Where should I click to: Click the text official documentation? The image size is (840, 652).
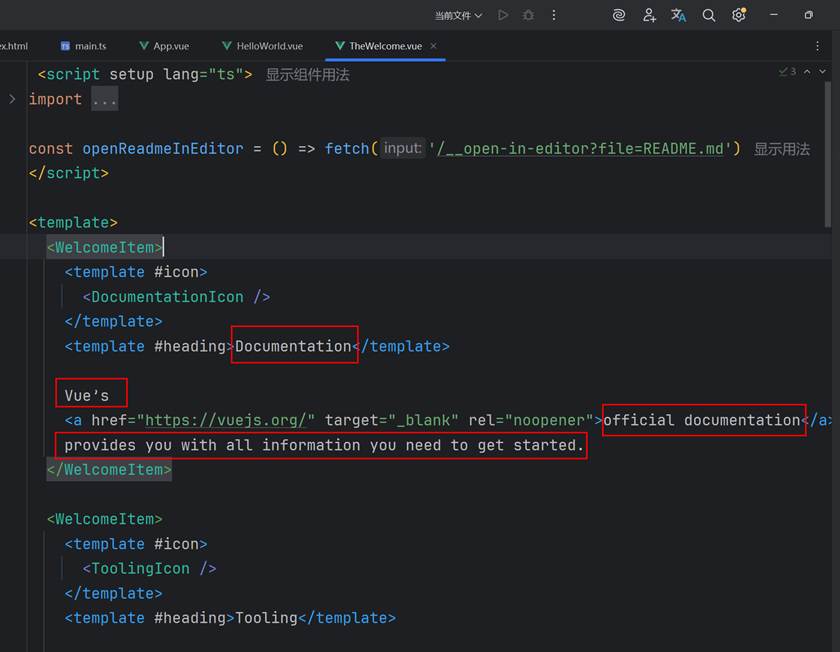pos(702,421)
